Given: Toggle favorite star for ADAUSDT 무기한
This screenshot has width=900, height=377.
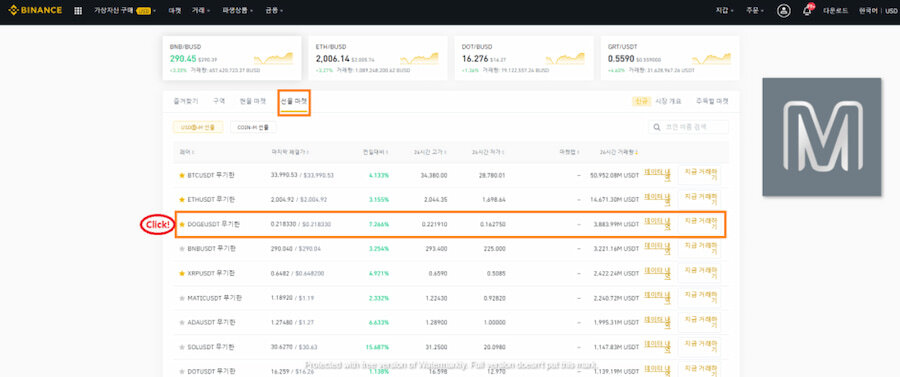Looking at the screenshot, I should pyautogui.click(x=182, y=322).
